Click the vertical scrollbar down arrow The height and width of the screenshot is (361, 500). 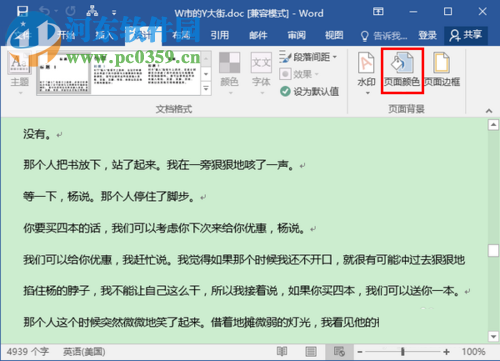pyautogui.click(x=493, y=336)
